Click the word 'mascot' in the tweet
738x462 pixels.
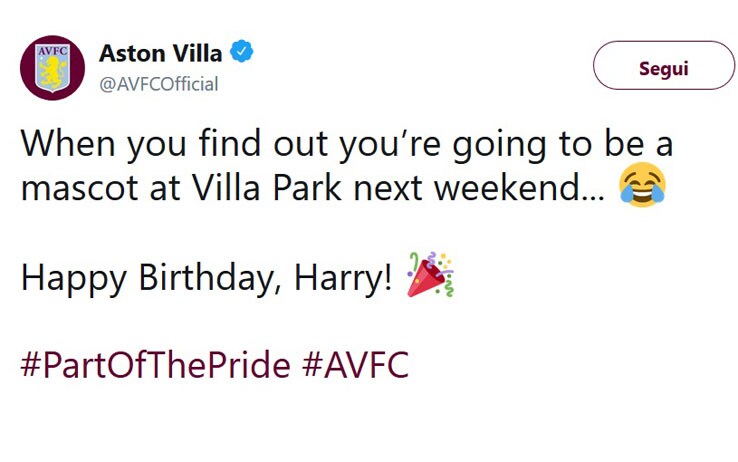click(80, 189)
